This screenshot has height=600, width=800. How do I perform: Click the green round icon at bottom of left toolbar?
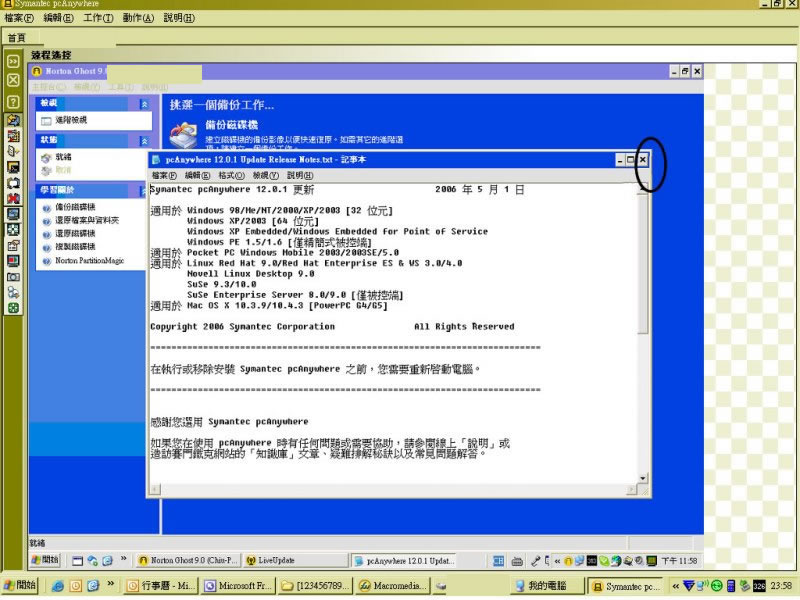[13, 308]
